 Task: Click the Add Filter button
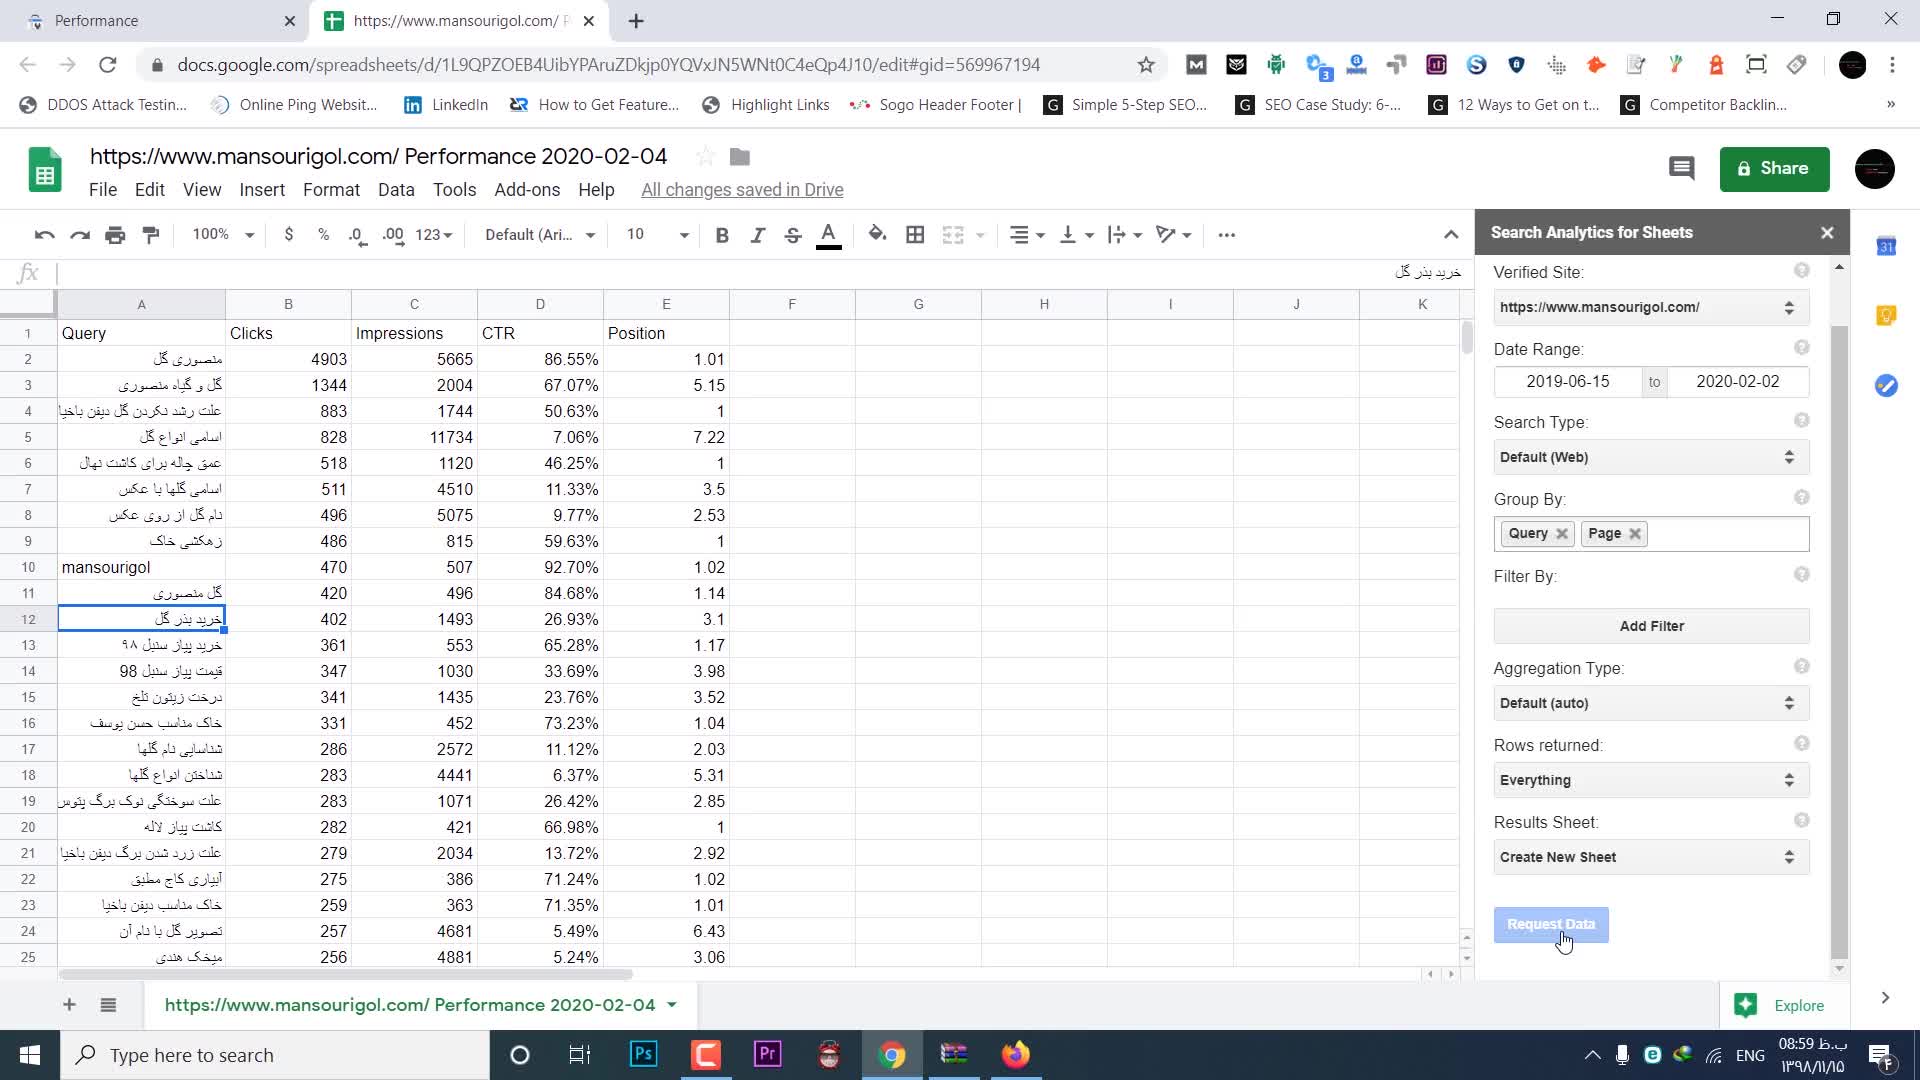click(1651, 626)
